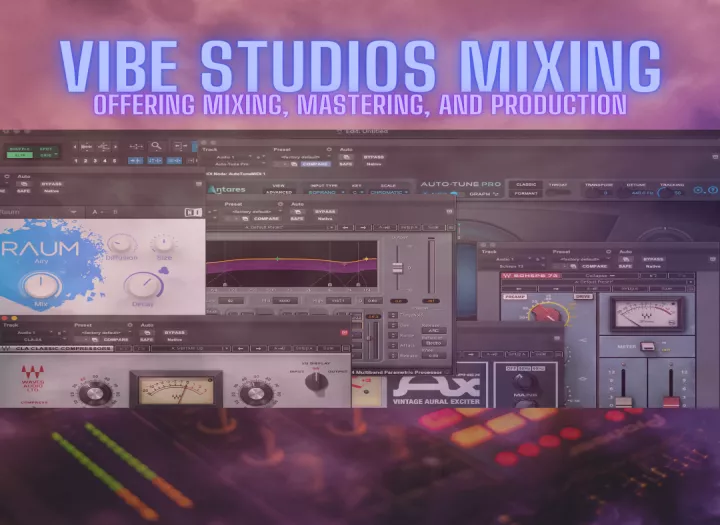Open Auto-Tune settings gear icon
The height and width of the screenshot is (525, 720).
click(698, 190)
